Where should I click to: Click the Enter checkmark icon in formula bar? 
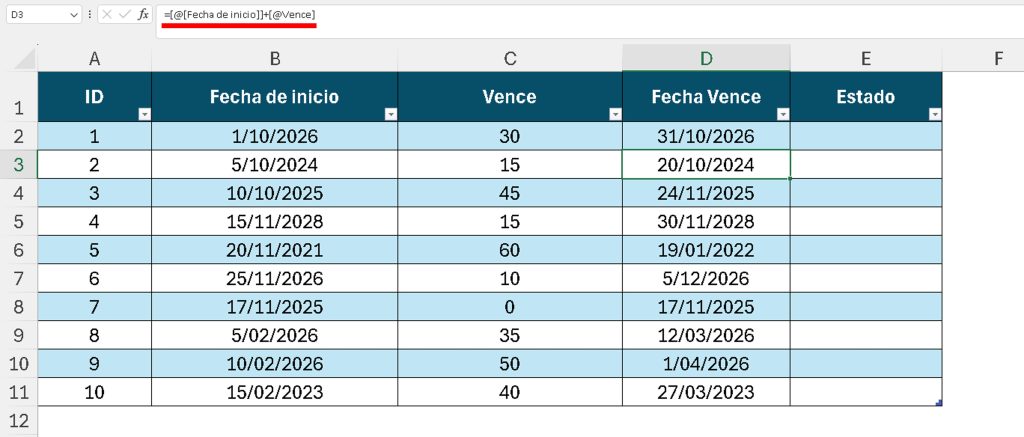(x=124, y=15)
